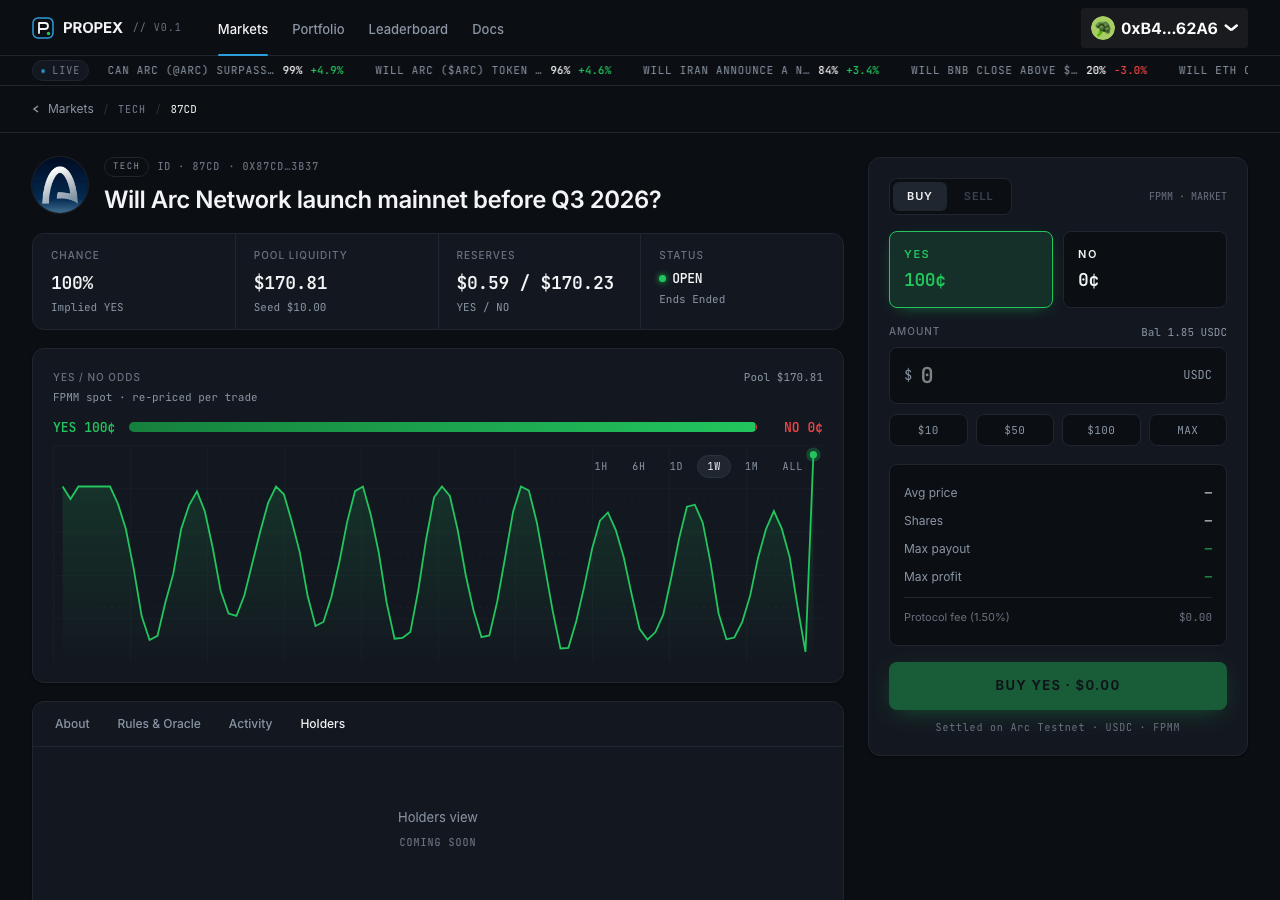The height and width of the screenshot is (900, 1280).
Task: Set amount to $100
Action: (1101, 430)
